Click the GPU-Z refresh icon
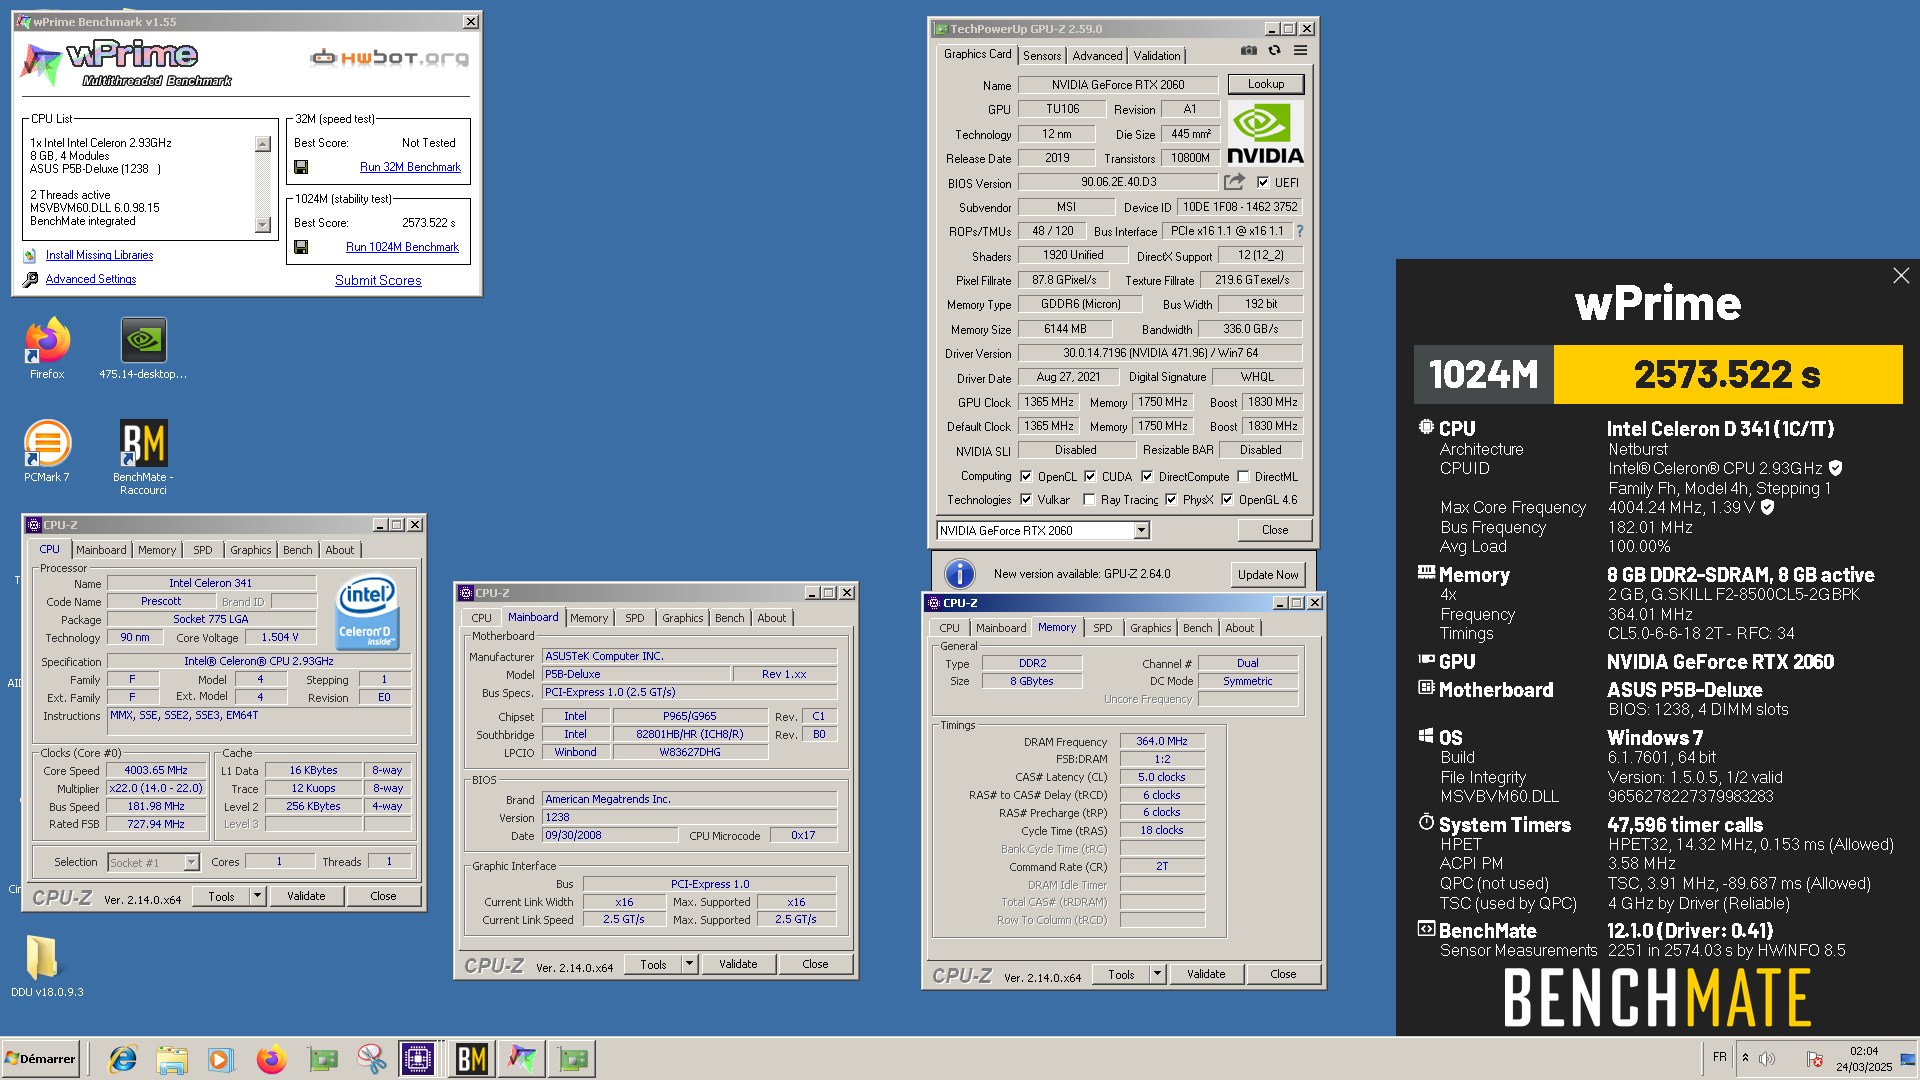The width and height of the screenshot is (1920, 1080). [1274, 50]
